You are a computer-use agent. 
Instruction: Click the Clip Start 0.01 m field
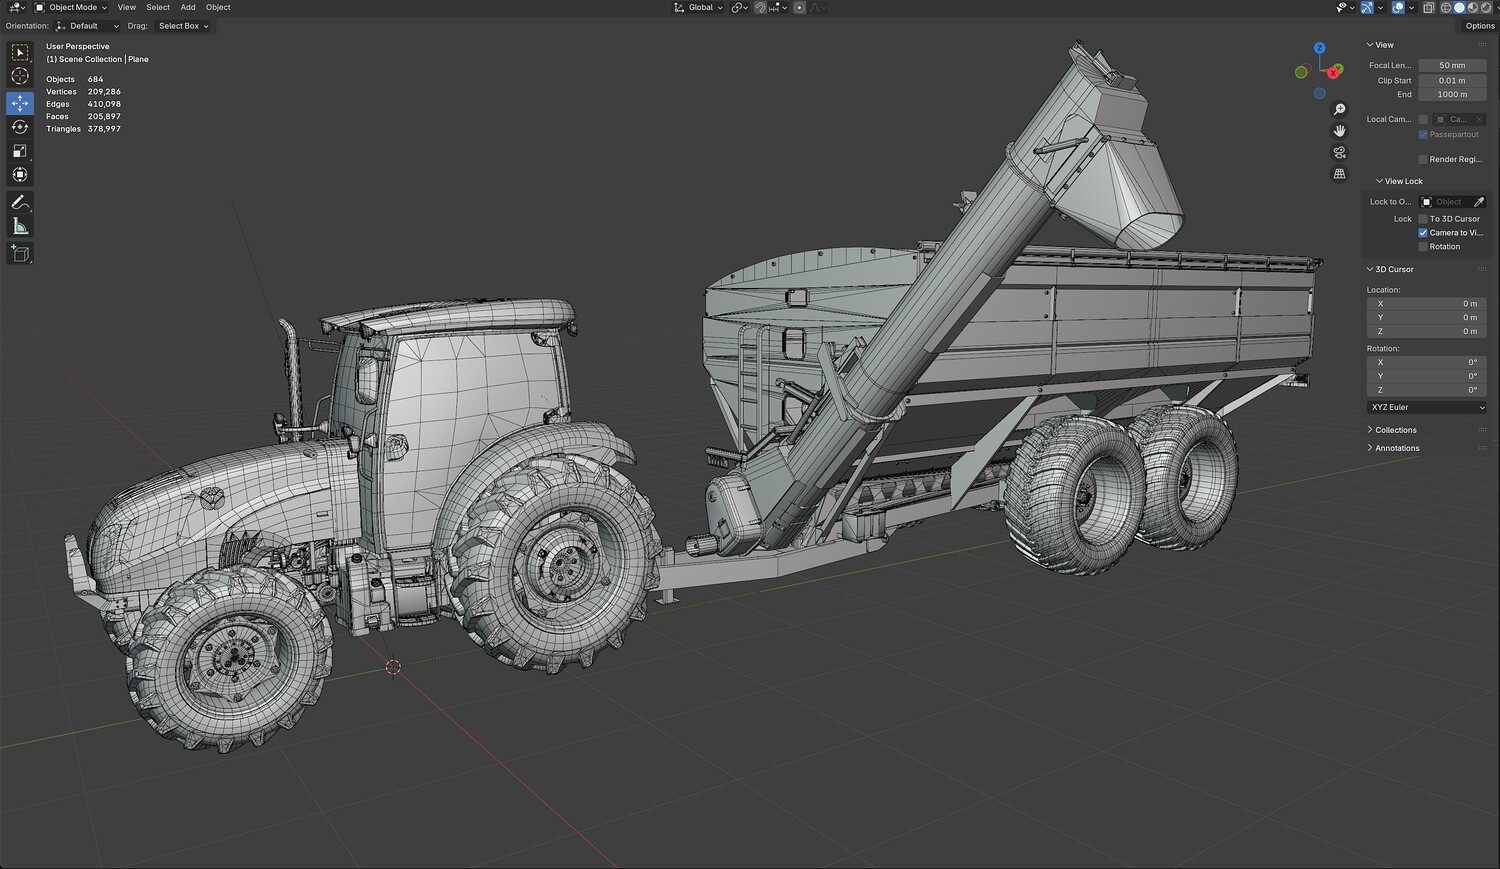[x=1452, y=80]
